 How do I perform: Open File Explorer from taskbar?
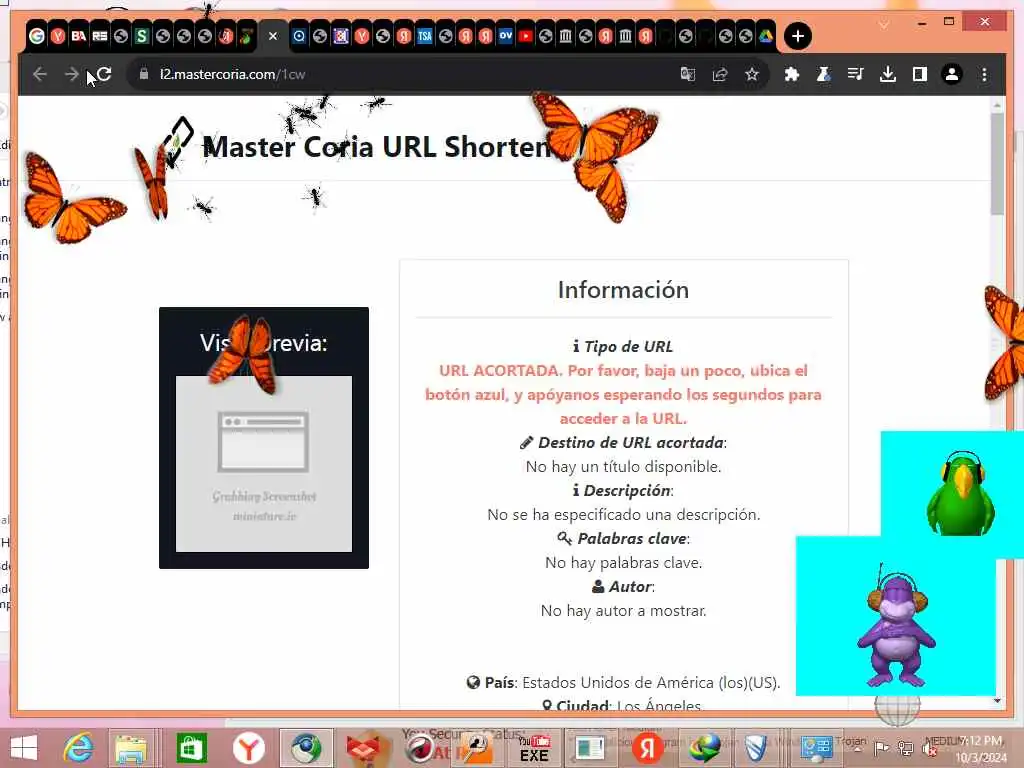131,748
